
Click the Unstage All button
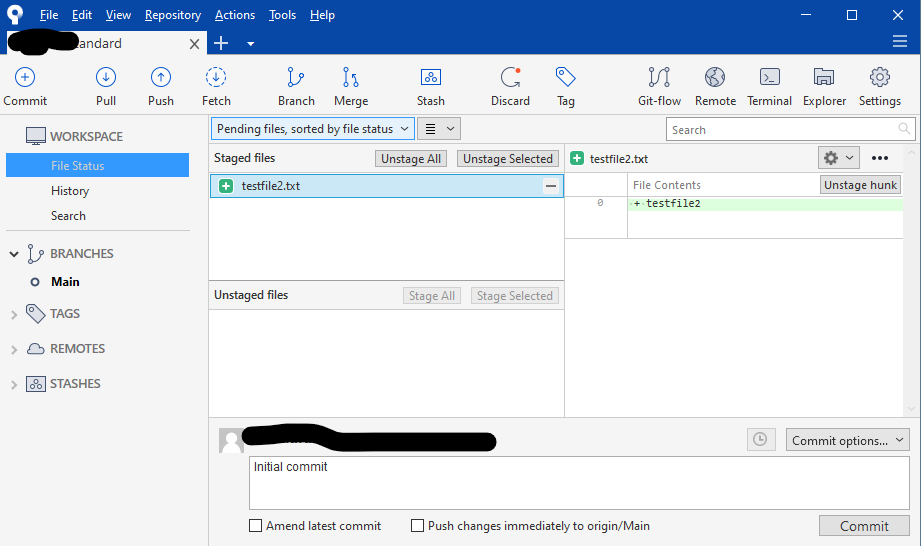point(411,159)
